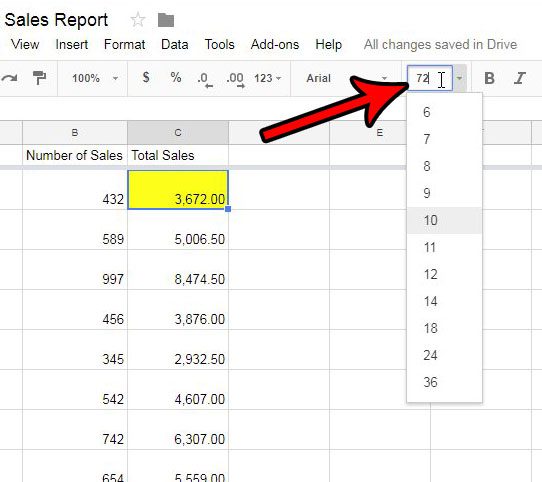Star the Sales Report document

(138, 20)
